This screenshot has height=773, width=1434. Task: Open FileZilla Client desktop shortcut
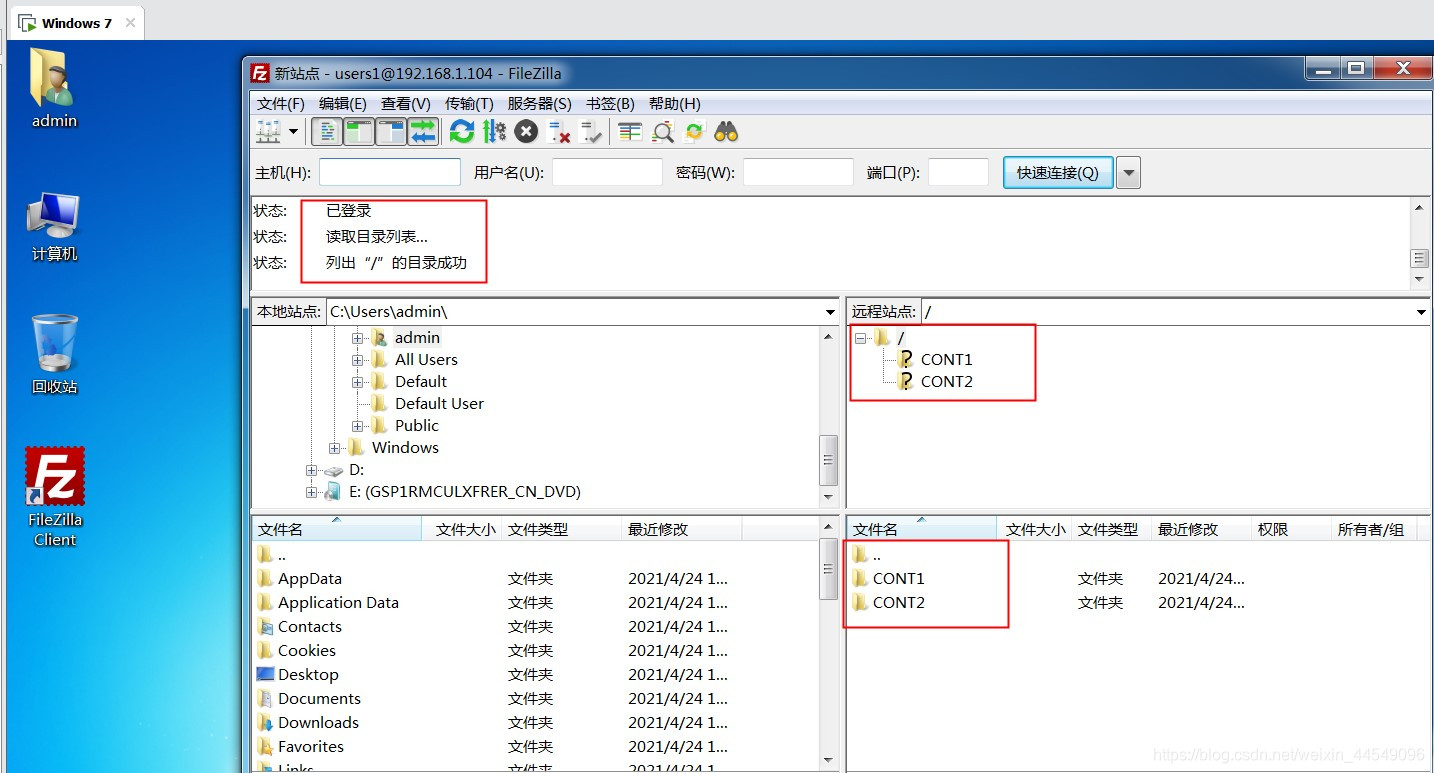coord(55,498)
